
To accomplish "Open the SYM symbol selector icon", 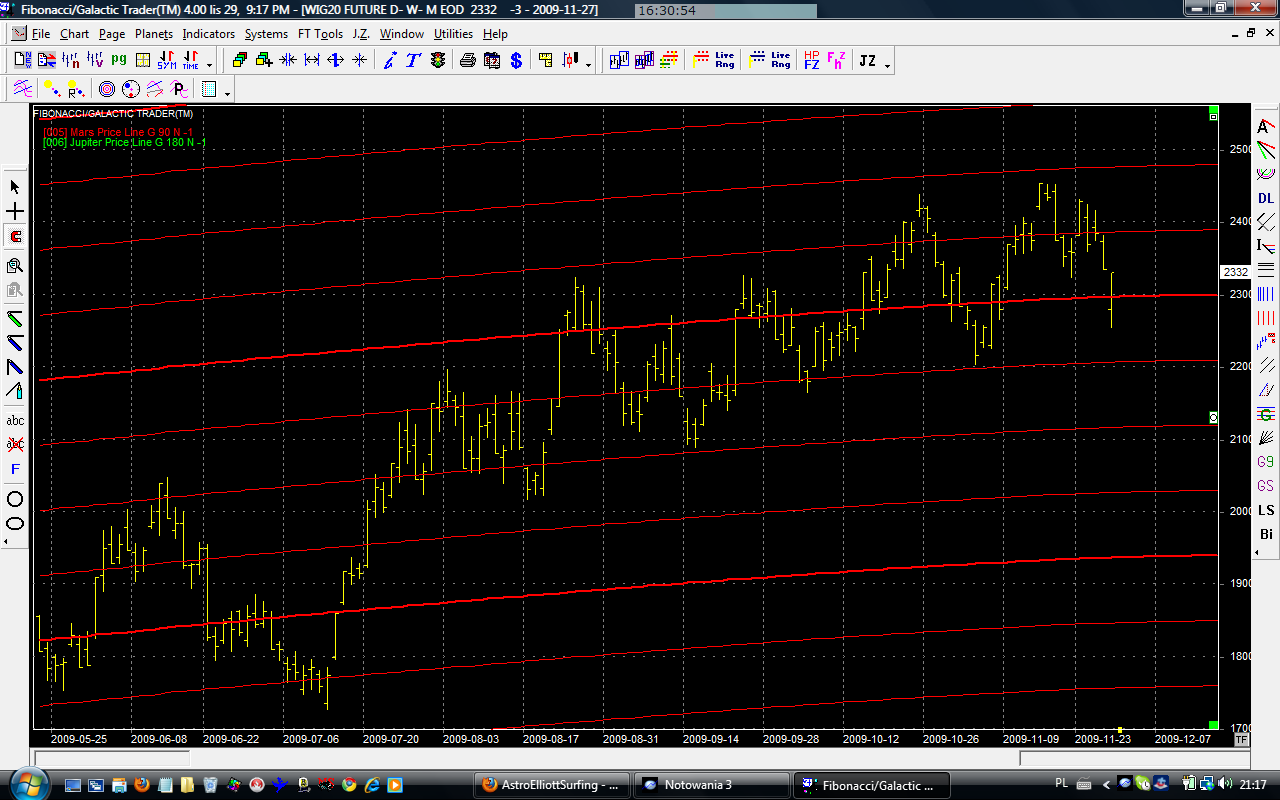I will (x=165, y=61).
